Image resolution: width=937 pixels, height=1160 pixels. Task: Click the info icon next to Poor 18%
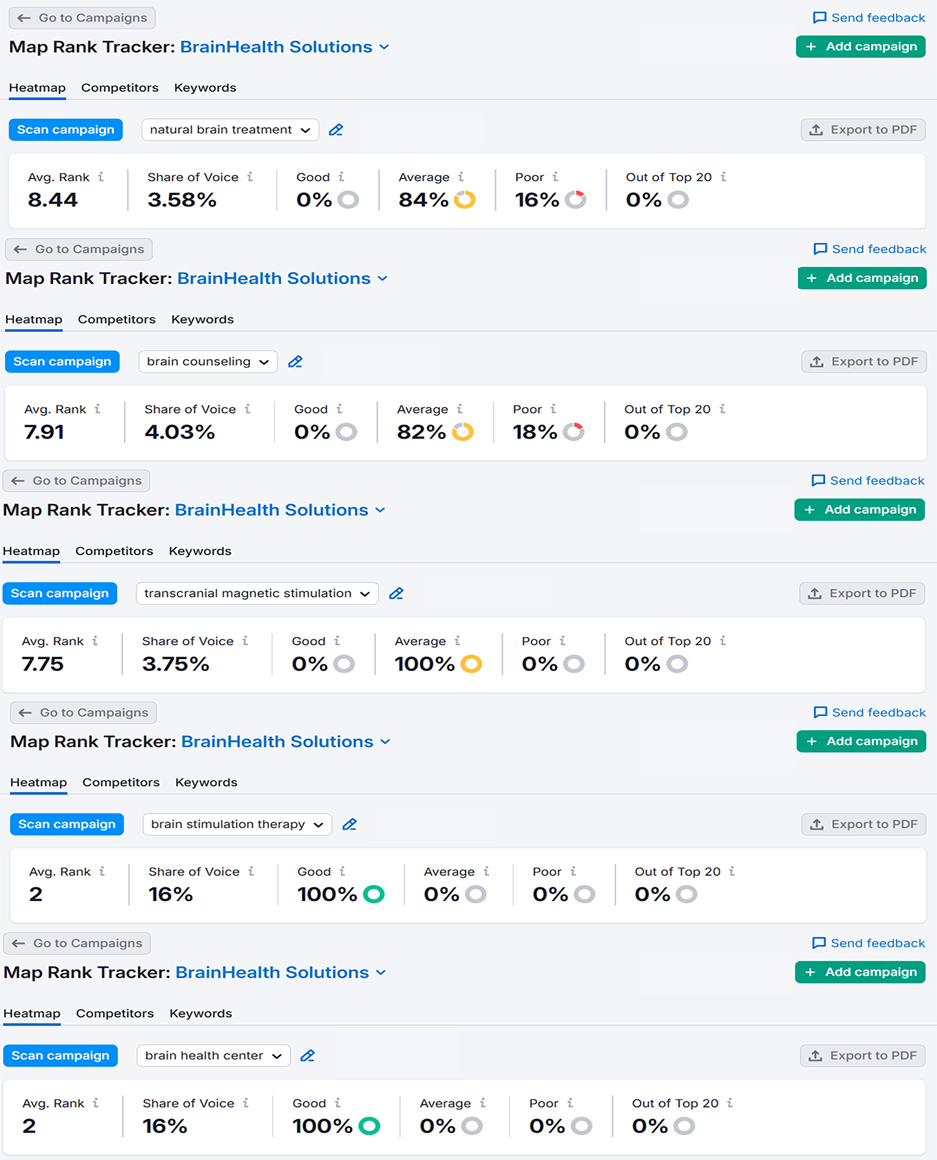pyautogui.click(x=553, y=409)
